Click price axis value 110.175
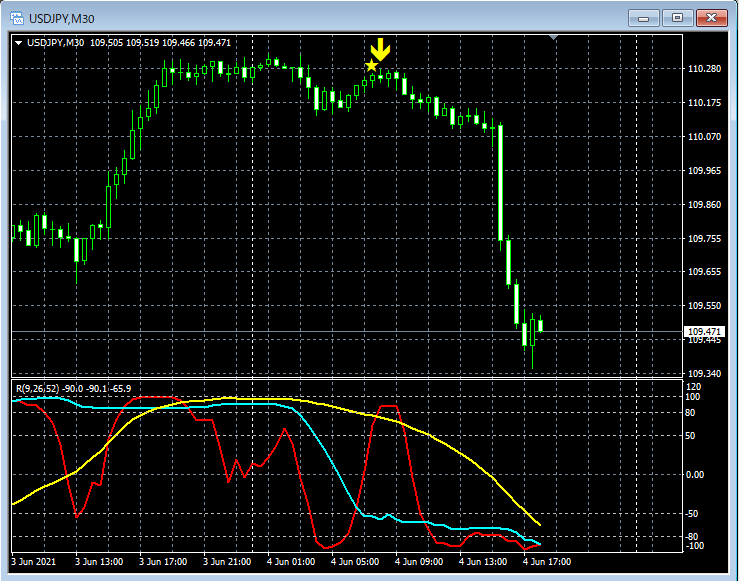Screen dimensions: 740x581 [x=705, y=103]
